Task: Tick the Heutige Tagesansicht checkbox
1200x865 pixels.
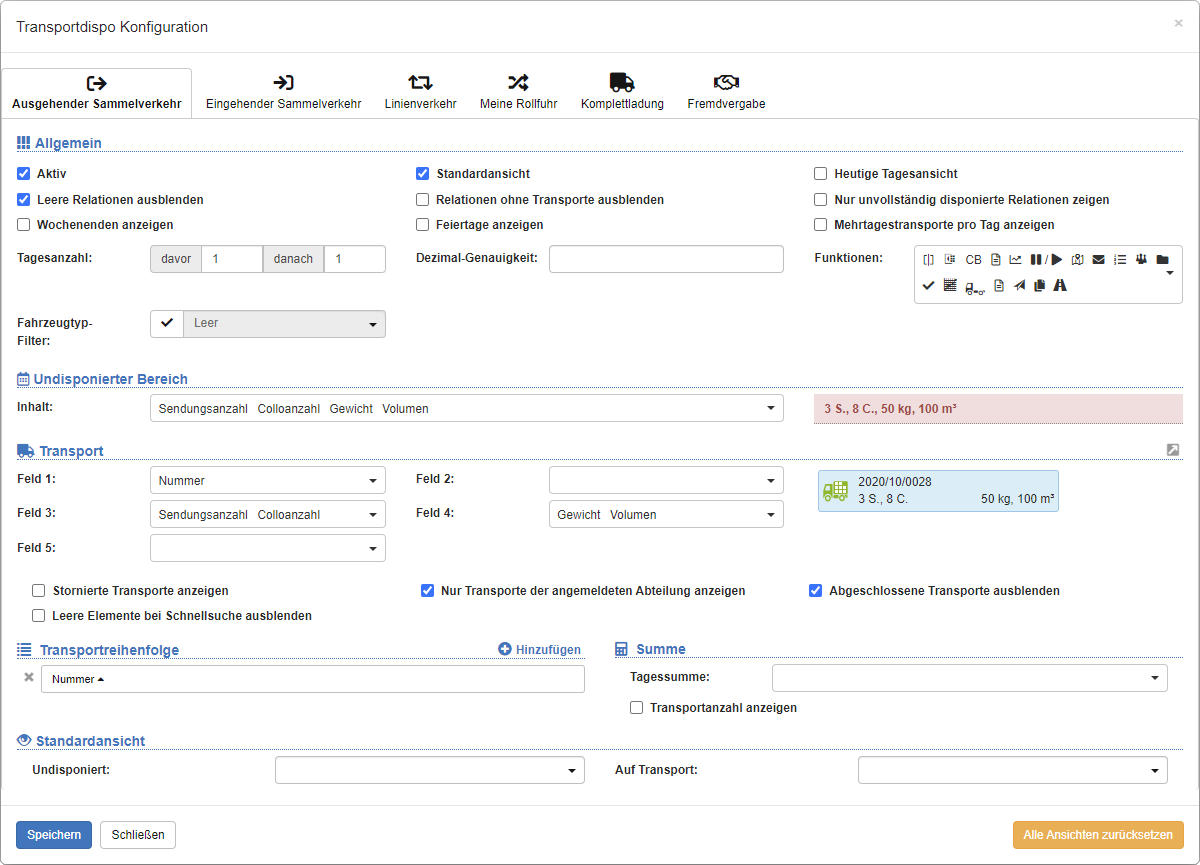Action: click(x=821, y=174)
